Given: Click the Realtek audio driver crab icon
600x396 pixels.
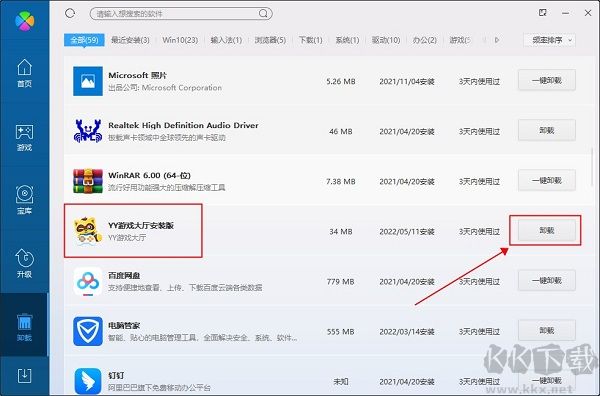Looking at the screenshot, I should pos(88,131).
